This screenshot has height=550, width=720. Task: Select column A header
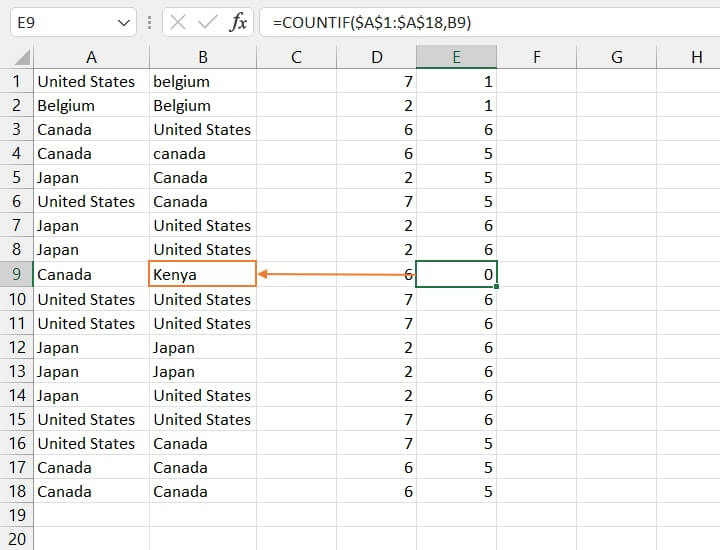coord(91,58)
